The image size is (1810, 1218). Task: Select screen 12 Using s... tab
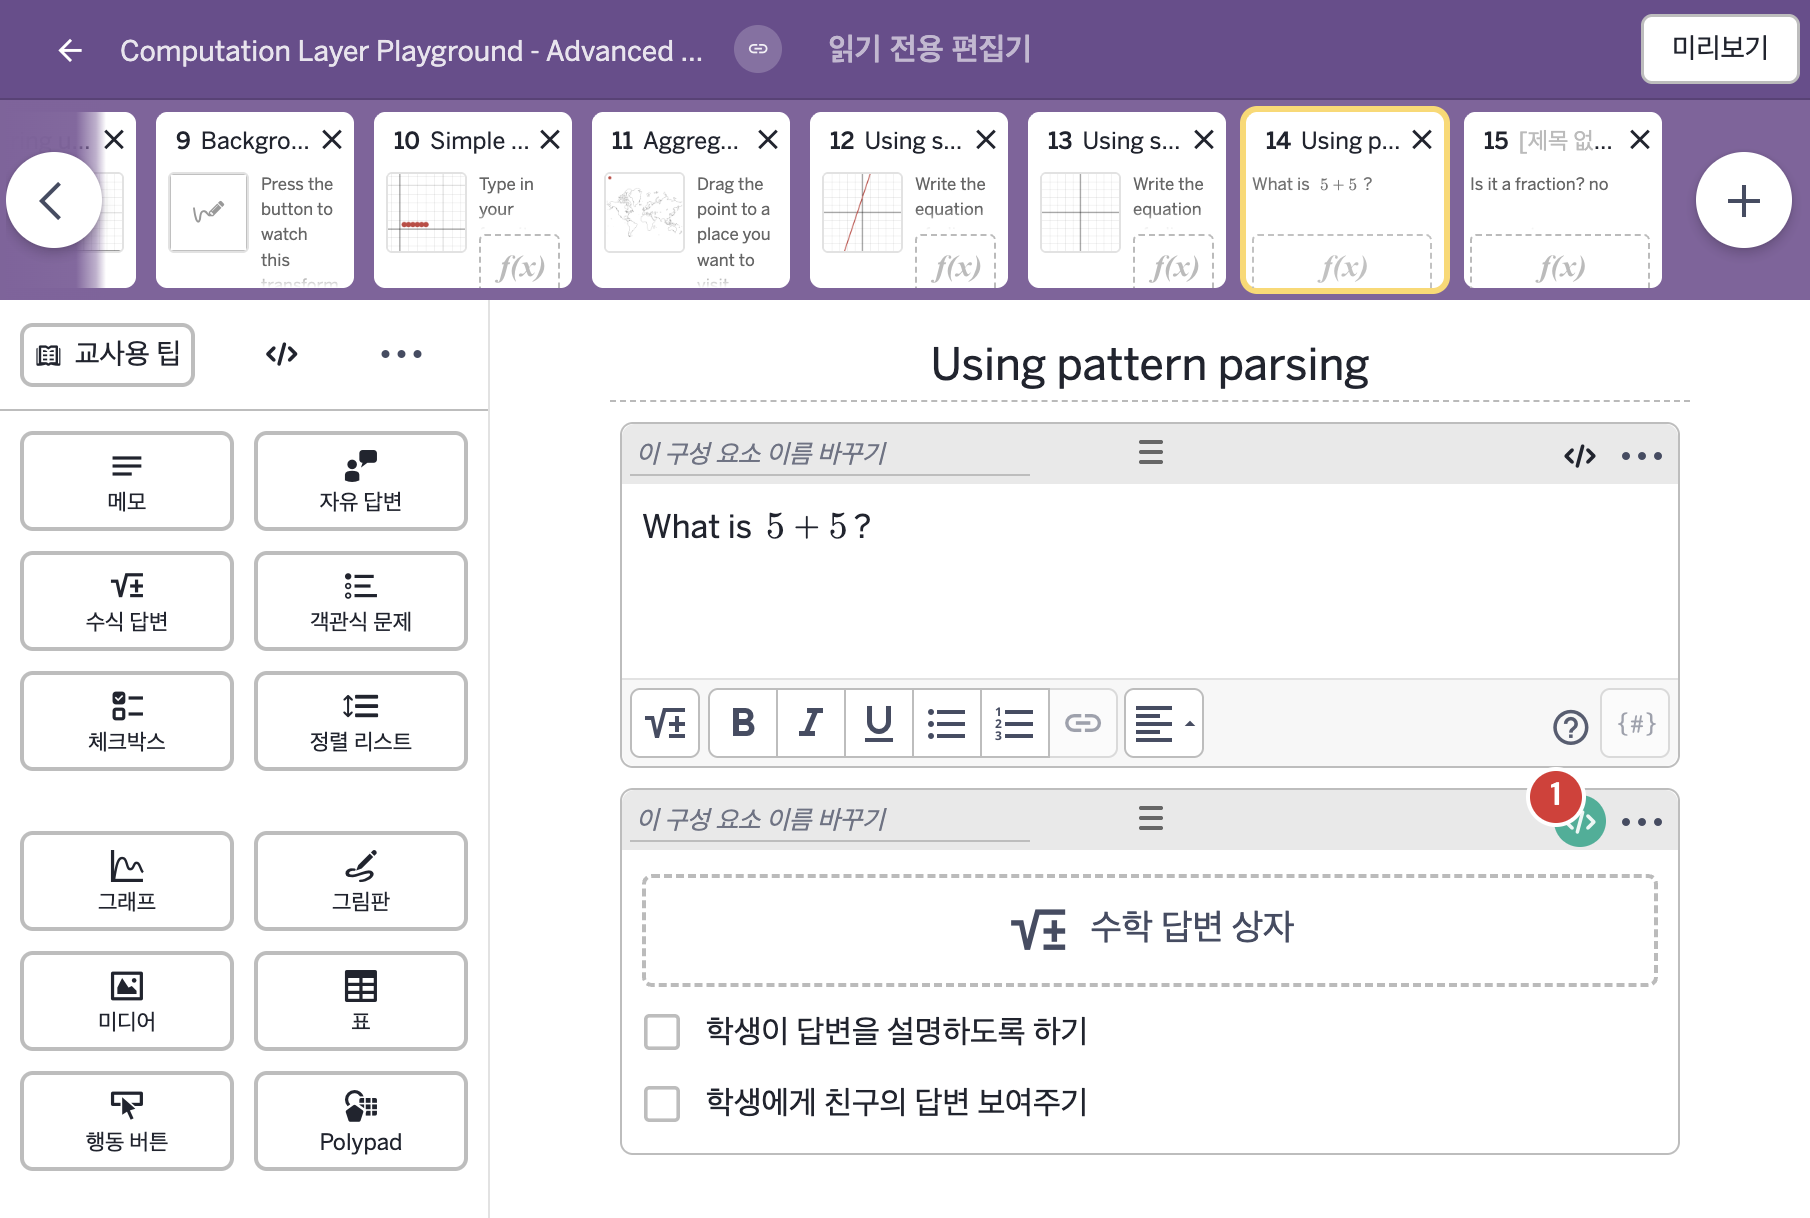click(x=909, y=200)
